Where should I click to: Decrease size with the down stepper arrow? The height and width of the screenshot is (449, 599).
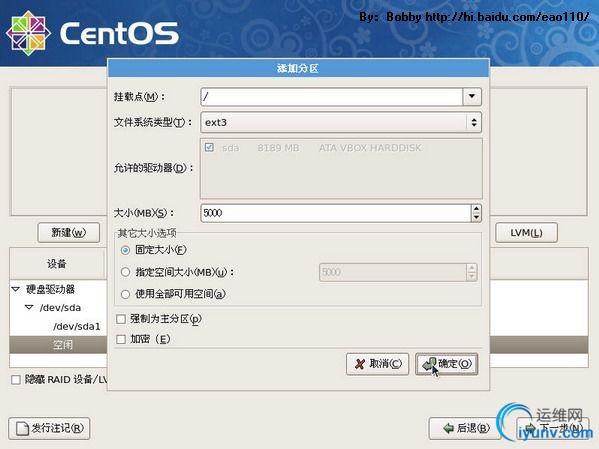tap(476, 217)
